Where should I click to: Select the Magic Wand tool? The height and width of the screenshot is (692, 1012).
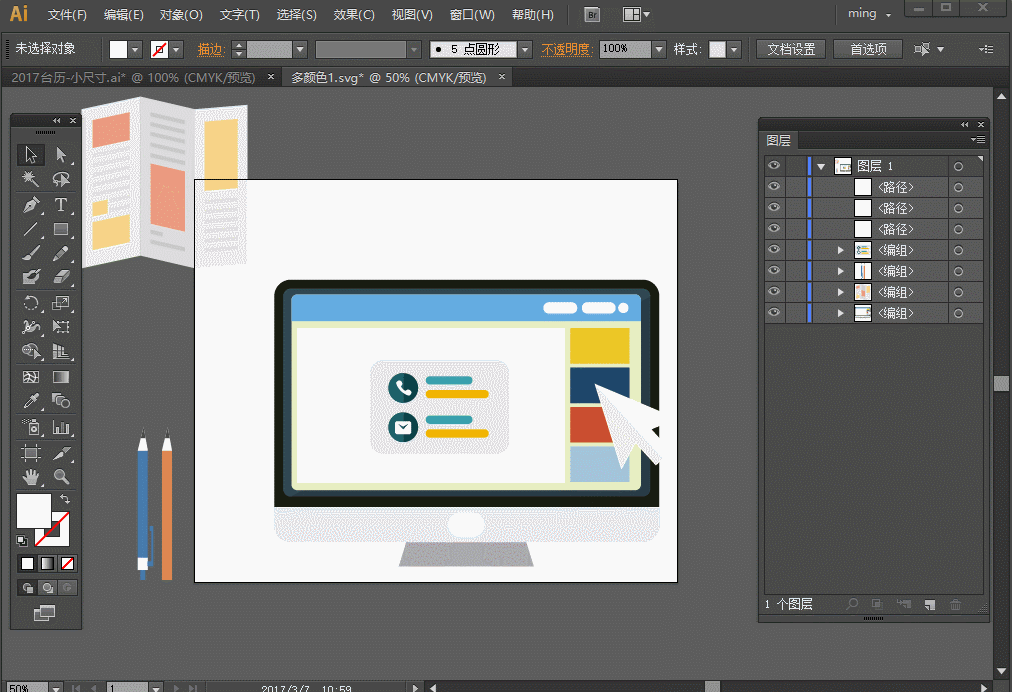[x=30, y=179]
